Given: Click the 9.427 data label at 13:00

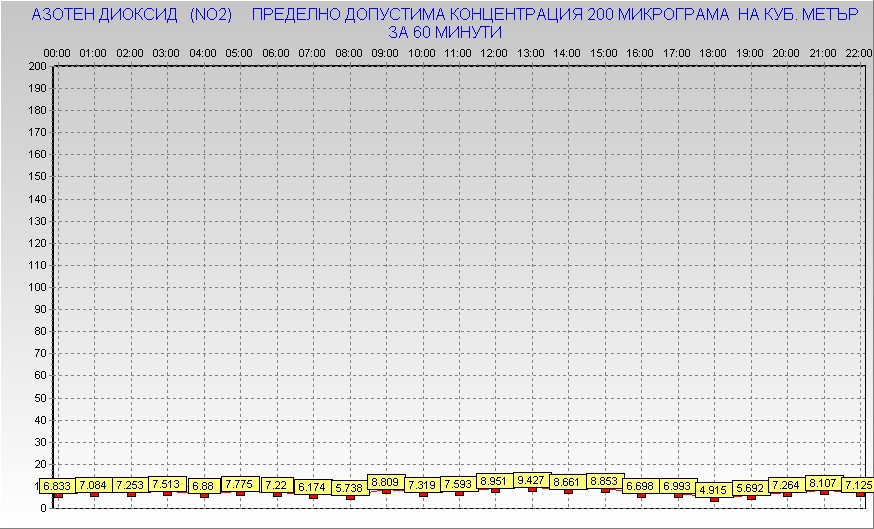Looking at the screenshot, I should pos(531,480).
